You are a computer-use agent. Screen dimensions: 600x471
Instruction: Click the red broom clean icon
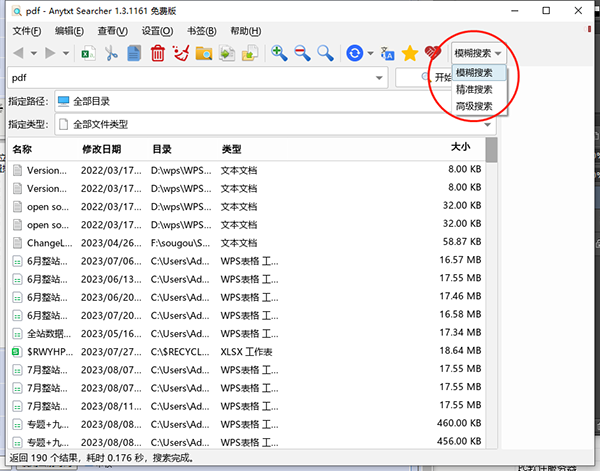pos(181,53)
